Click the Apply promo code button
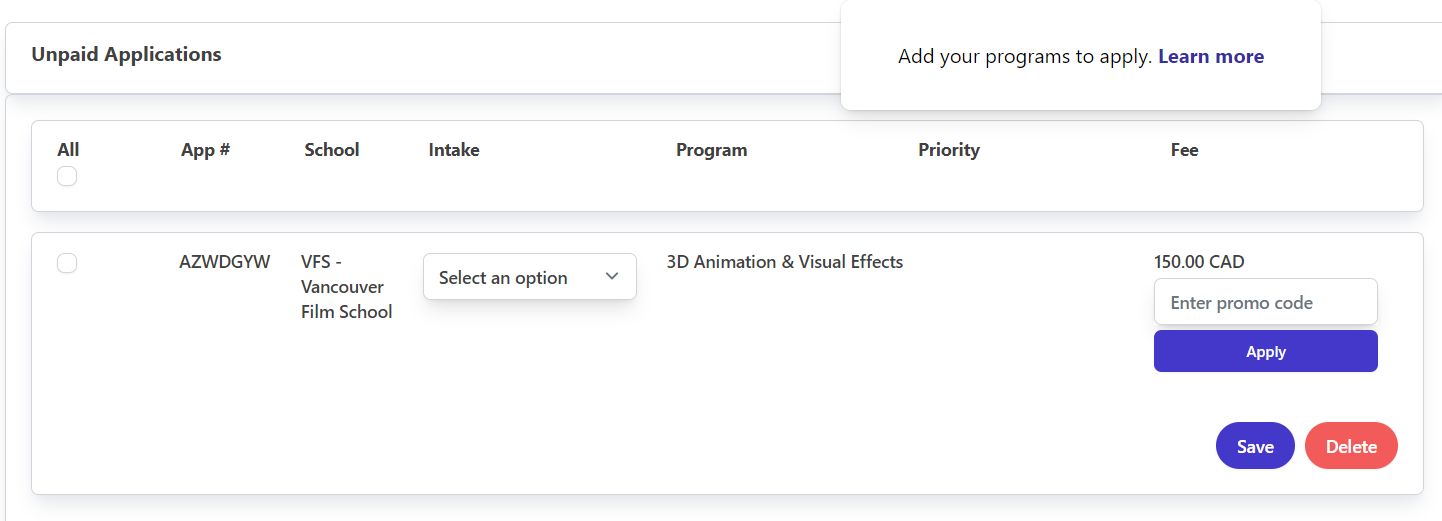This screenshot has width=1442, height=521. coord(1266,351)
